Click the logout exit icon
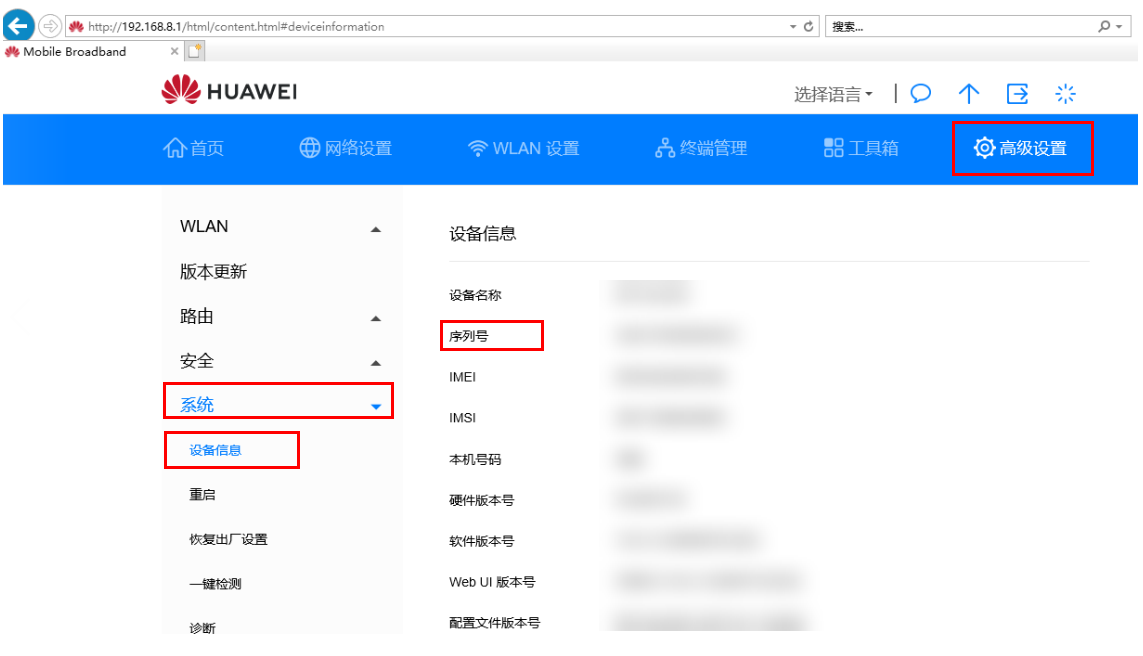Screen dimensions: 1143x656 1017,94
